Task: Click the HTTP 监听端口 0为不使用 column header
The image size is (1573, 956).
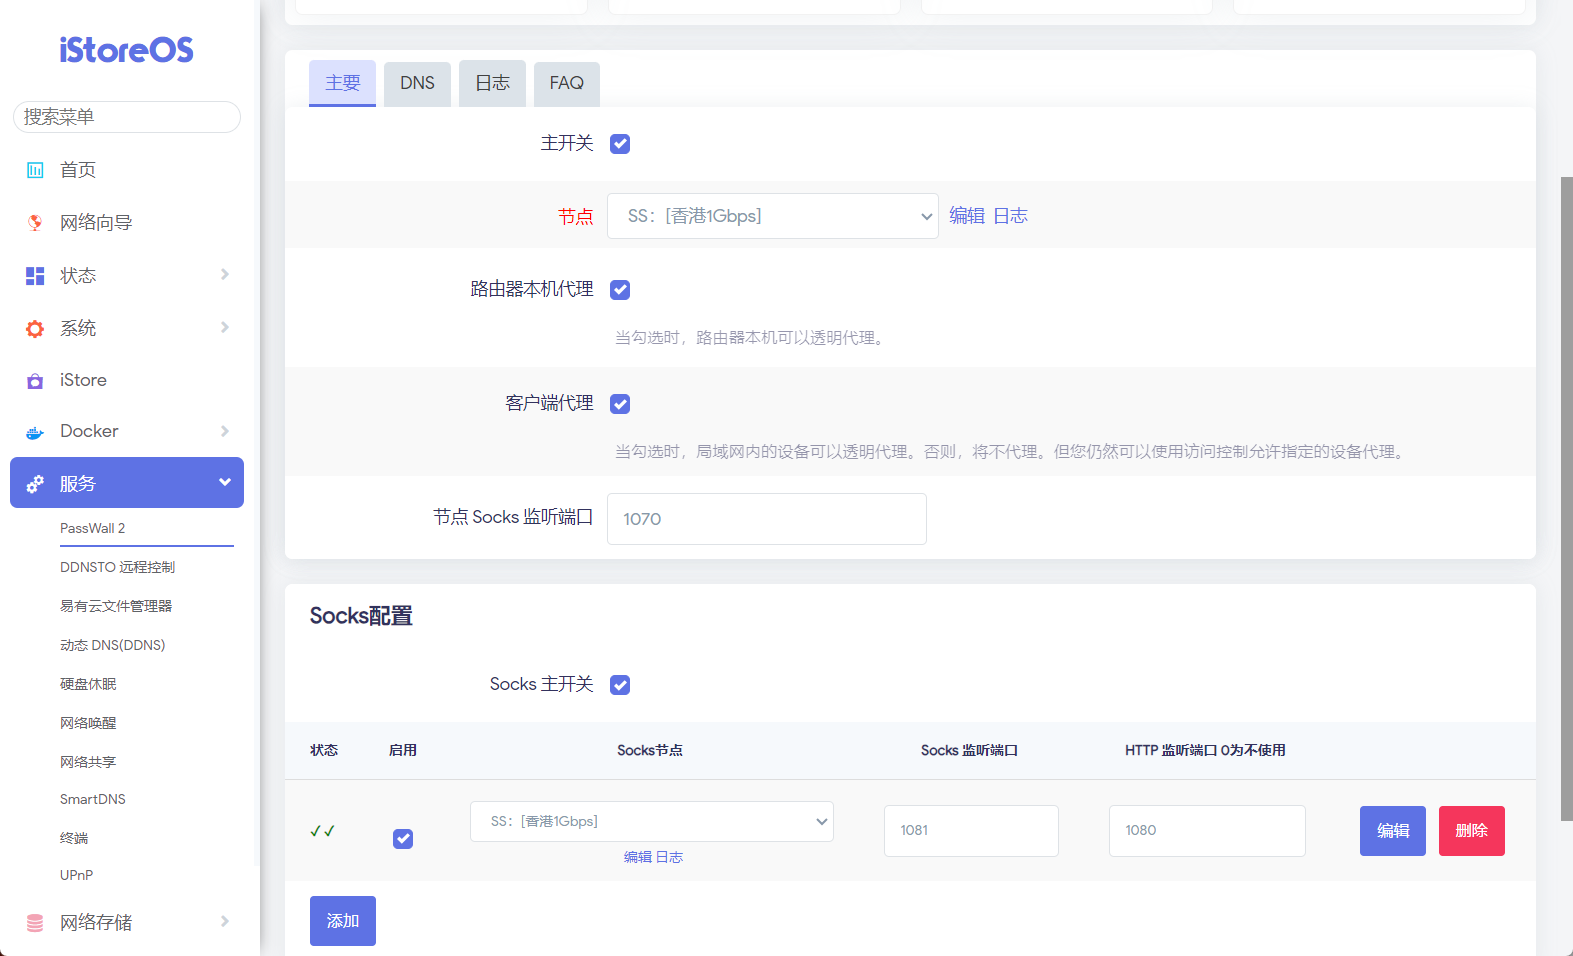Action: (1205, 750)
